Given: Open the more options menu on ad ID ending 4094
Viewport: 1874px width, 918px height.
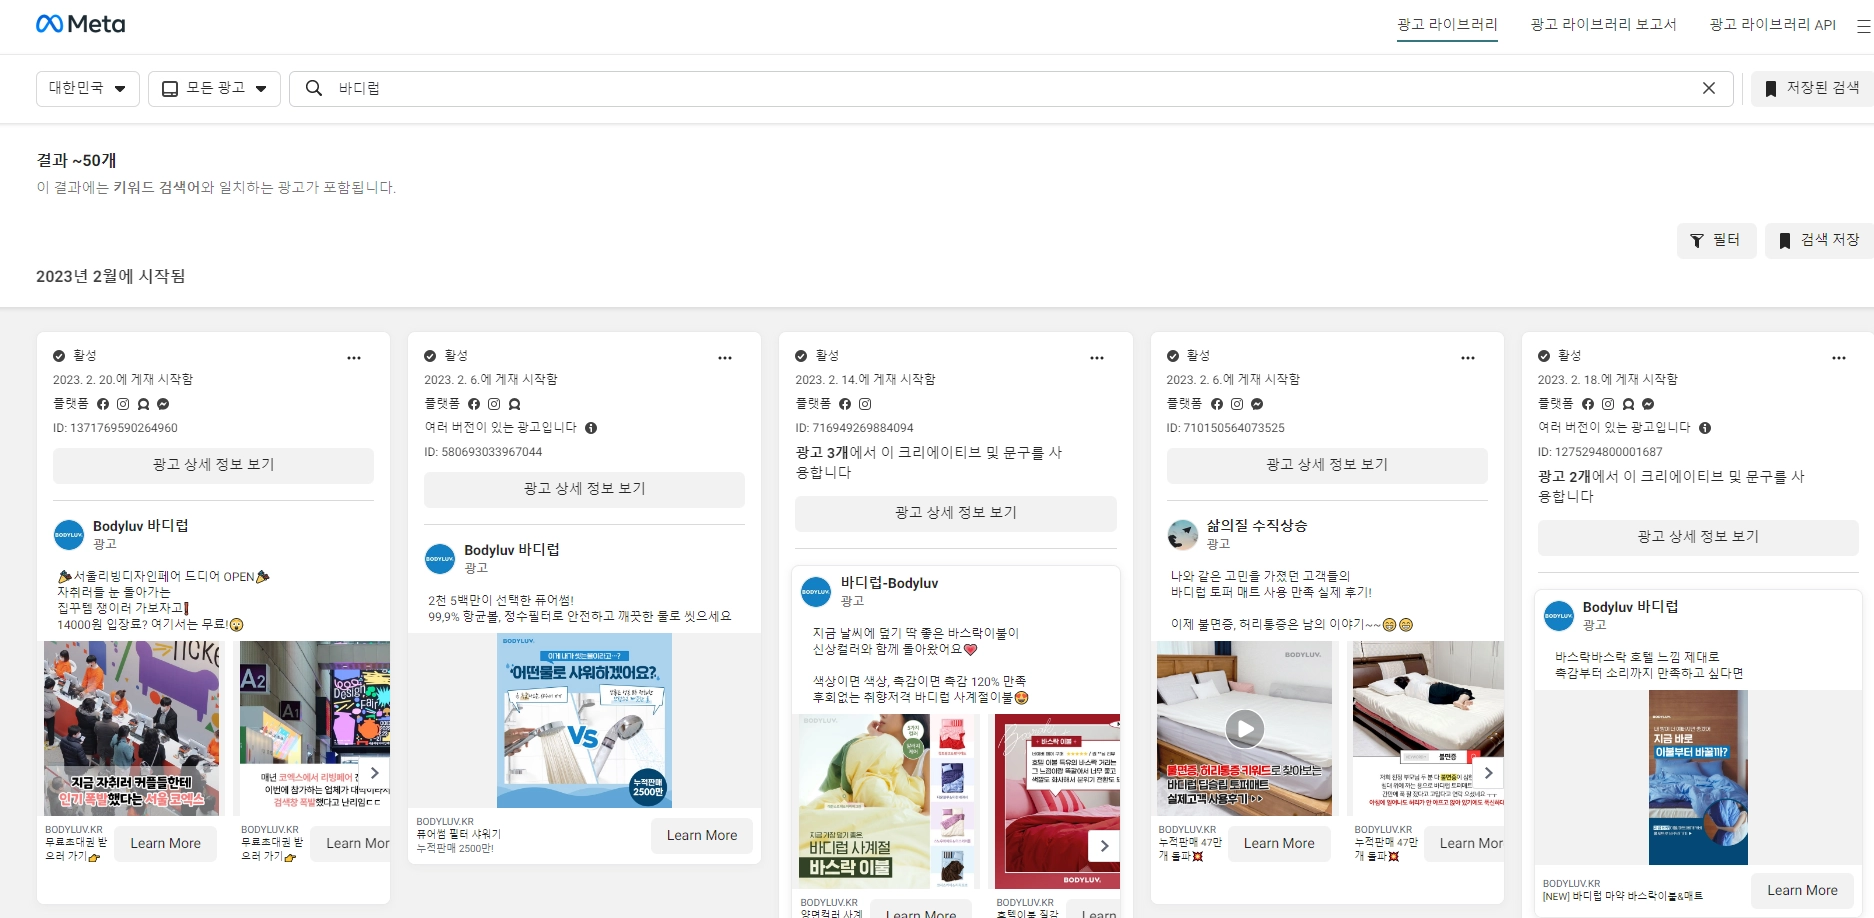Looking at the screenshot, I should pos(1097,357).
